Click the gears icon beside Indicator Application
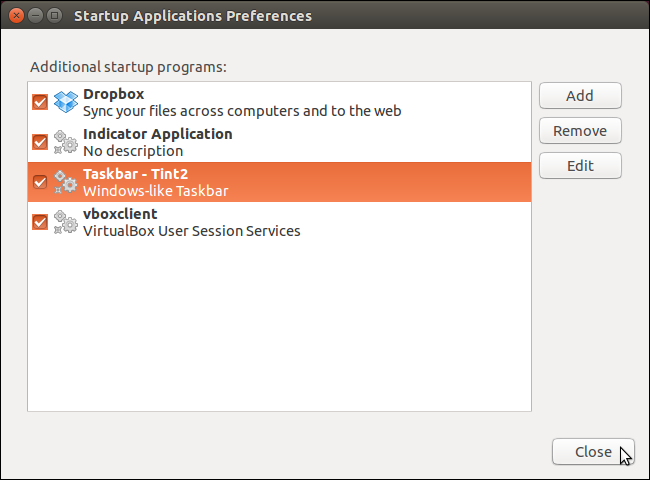This screenshot has height=480, width=650. [x=65, y=142]
